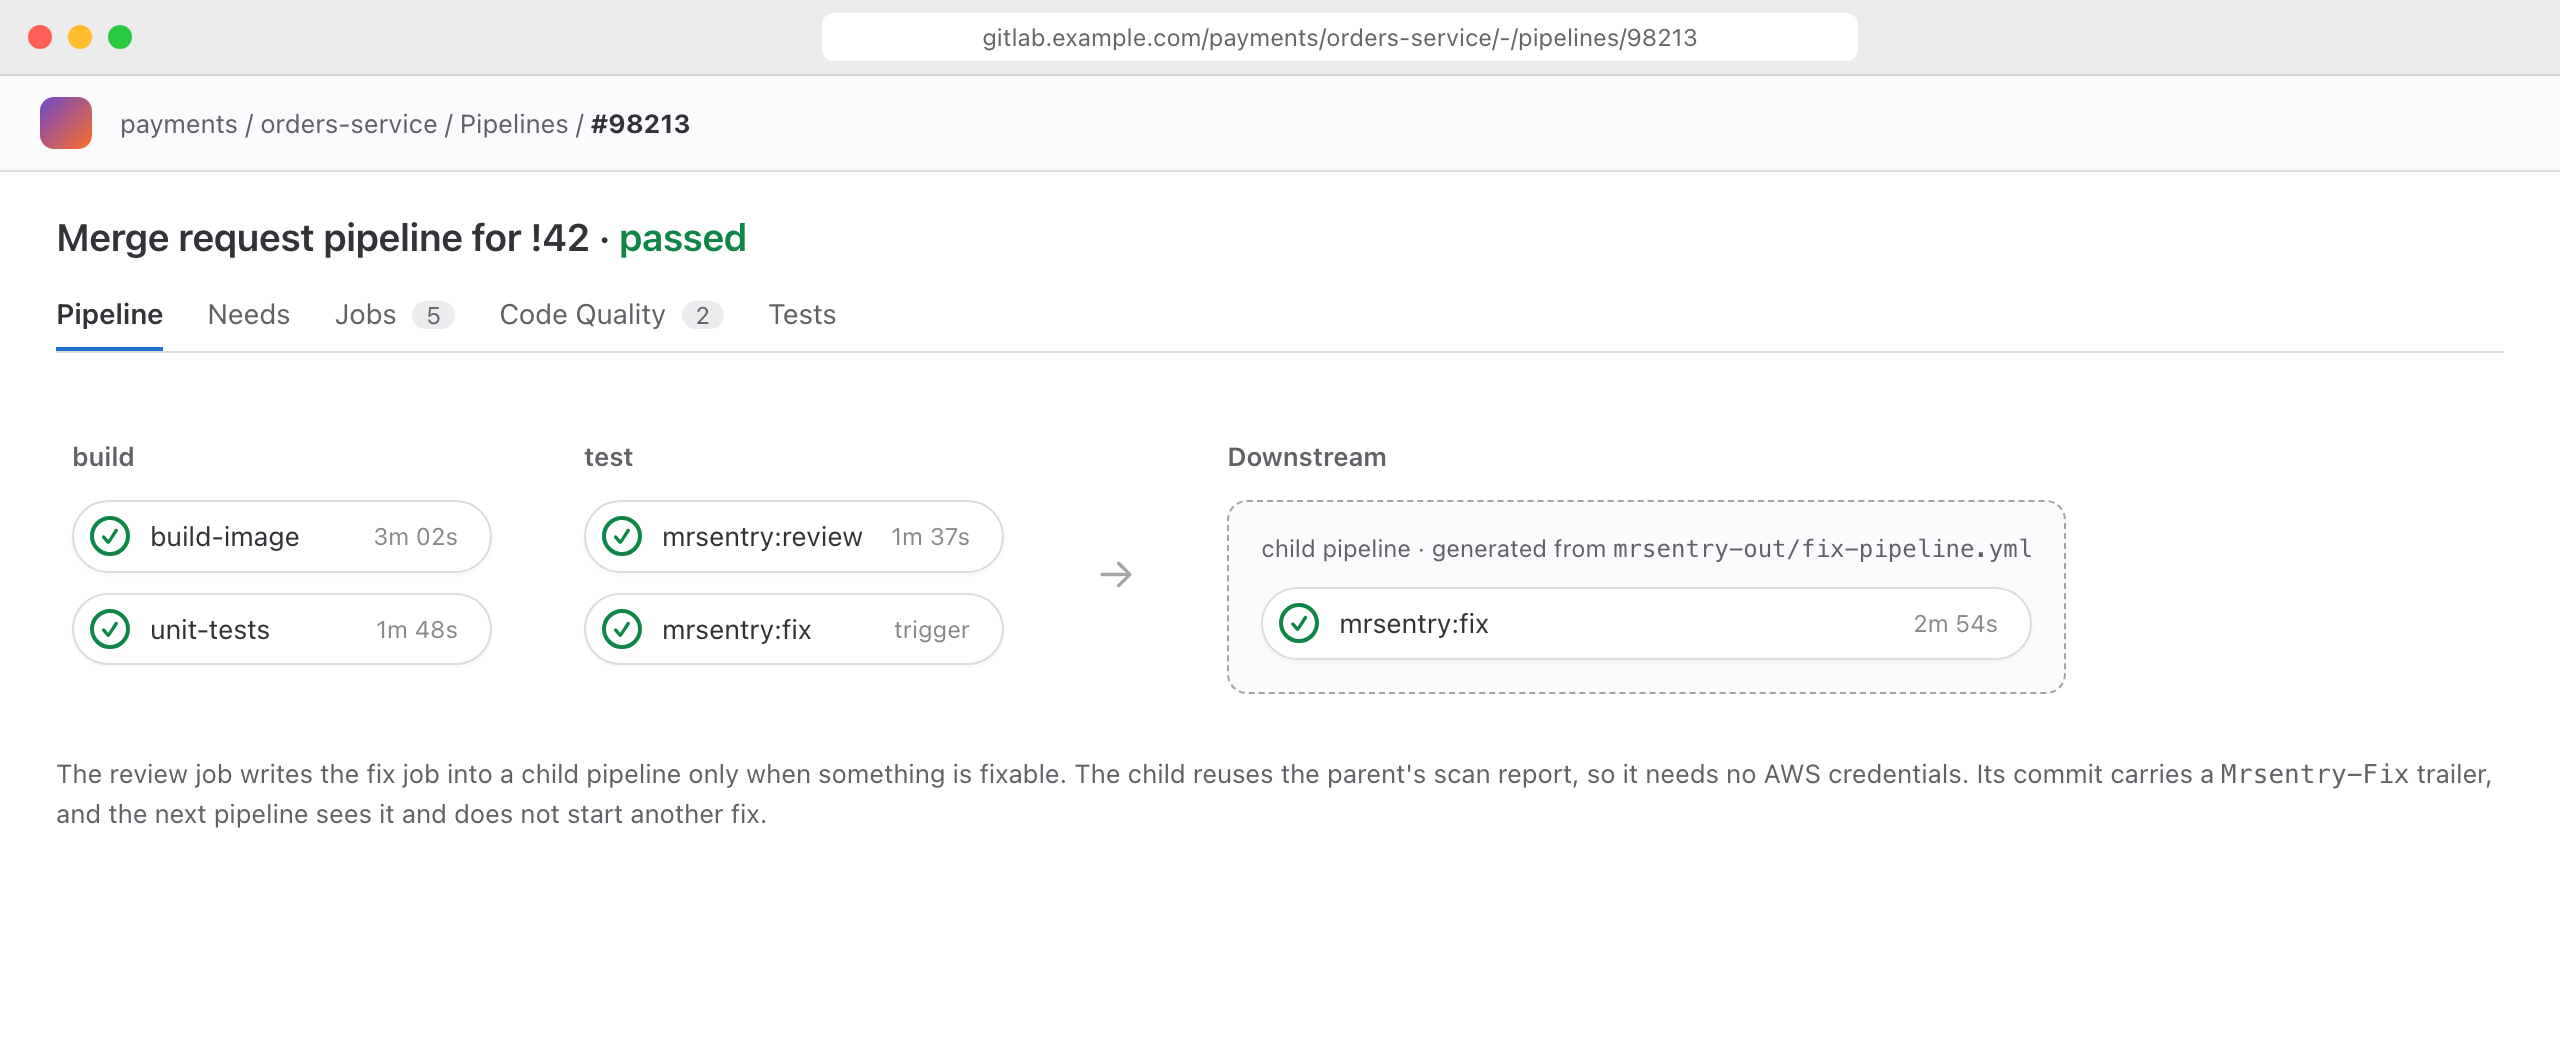Open the unit-tests job
This screenshot has height=1040, width=2560.
click(x=282, y=629)
